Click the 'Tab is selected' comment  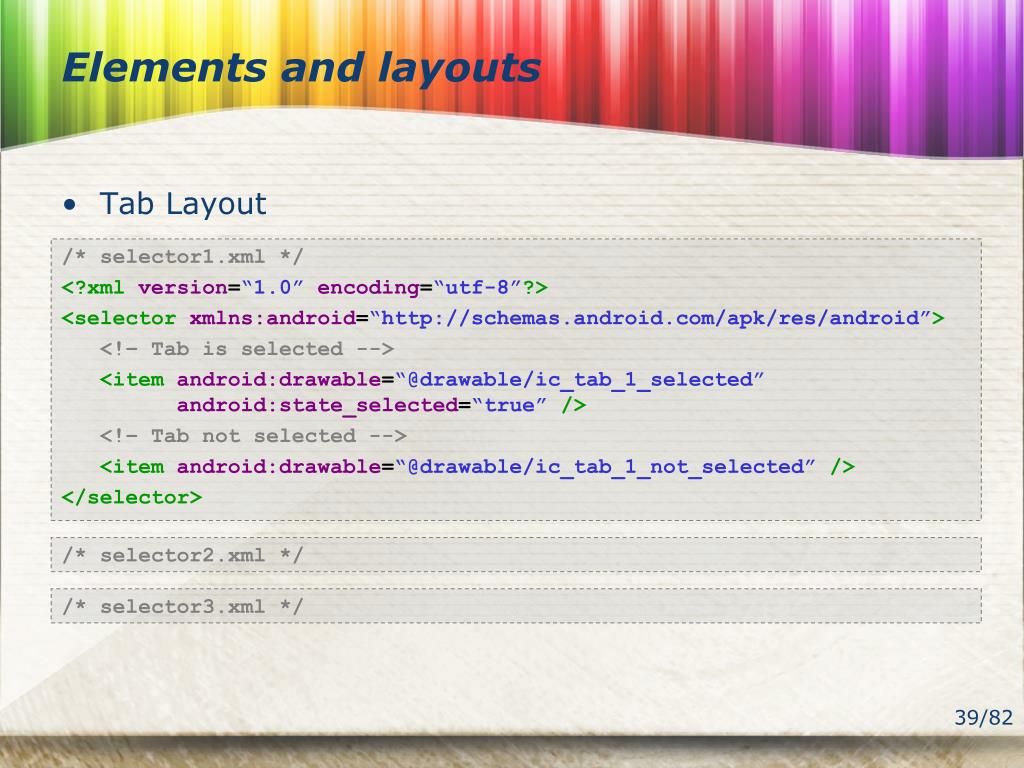point(247,349)
